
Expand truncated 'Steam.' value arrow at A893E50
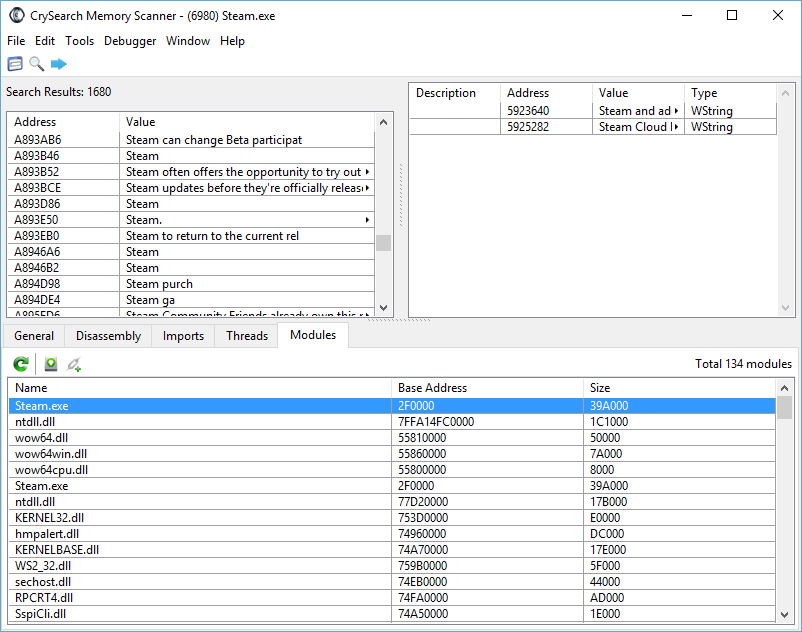(367, 220)
